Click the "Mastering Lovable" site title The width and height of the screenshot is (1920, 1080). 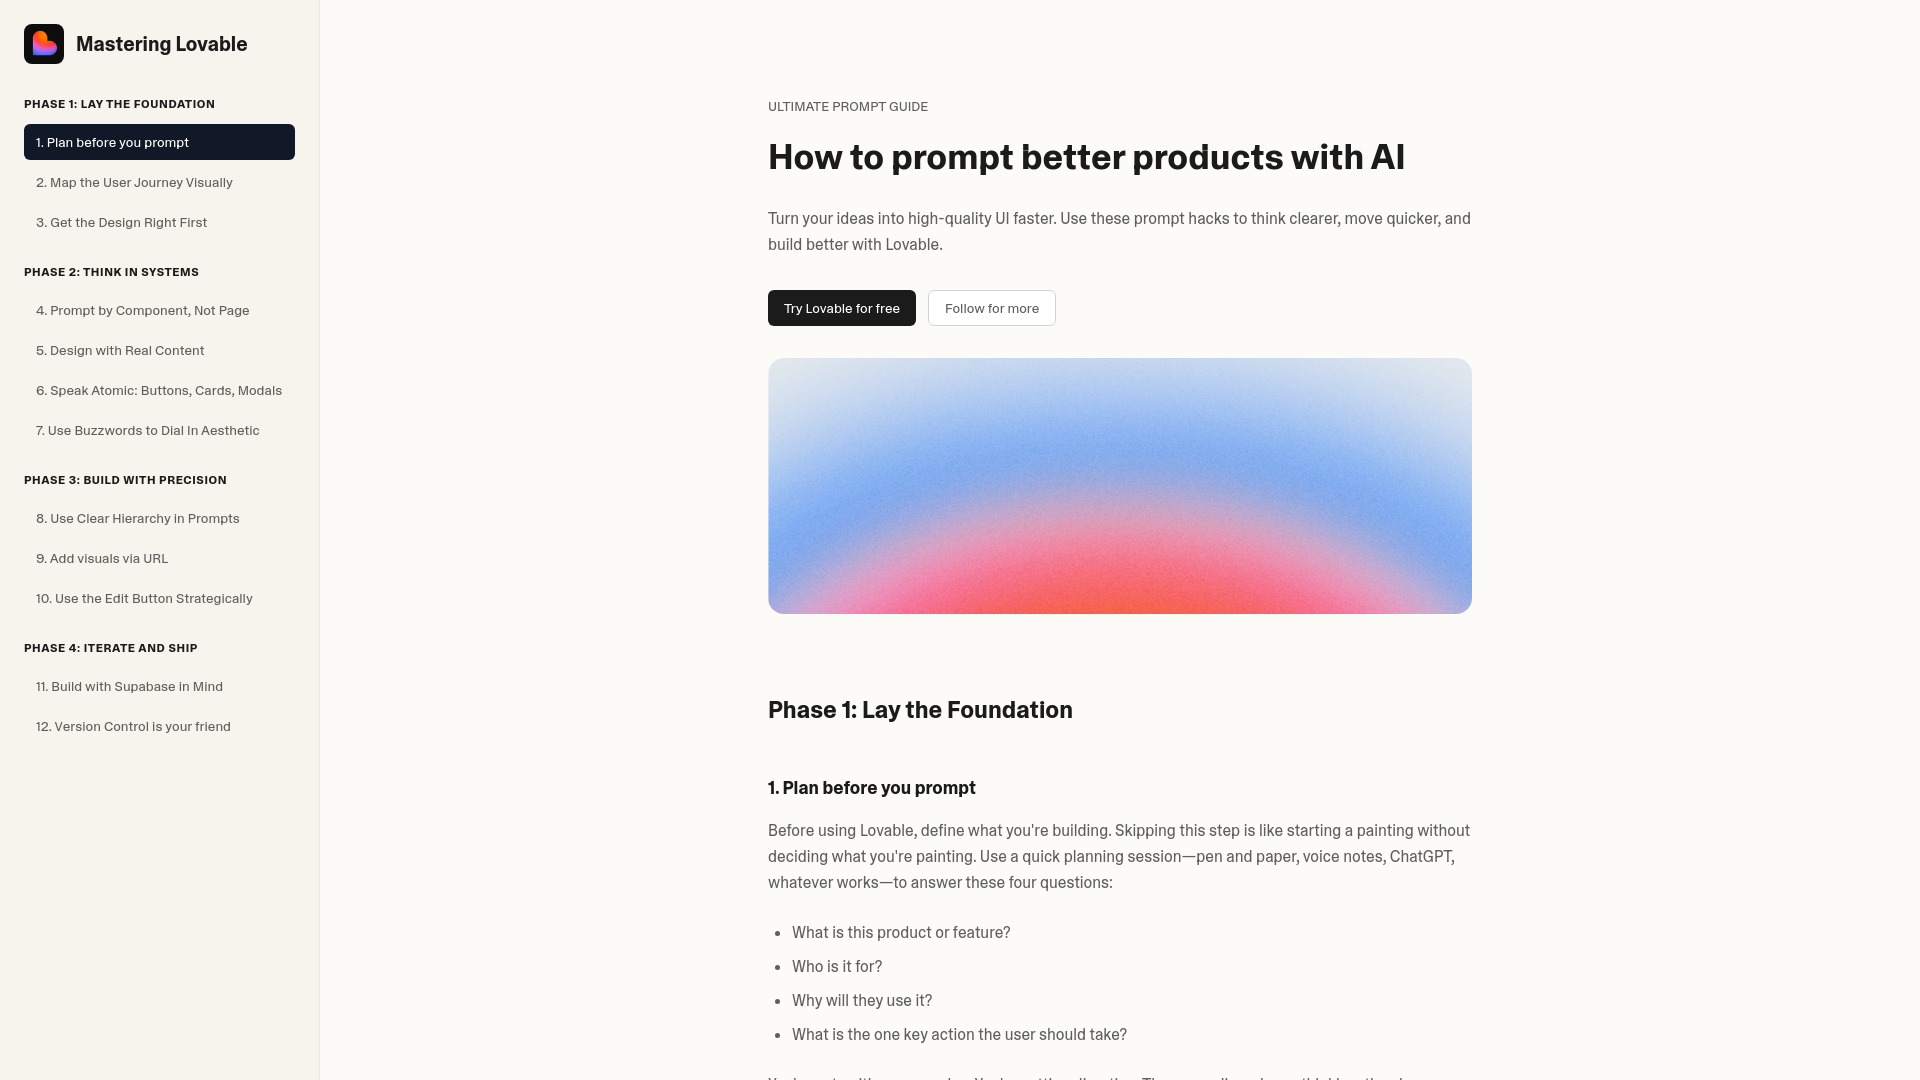[x=161, y=44]
